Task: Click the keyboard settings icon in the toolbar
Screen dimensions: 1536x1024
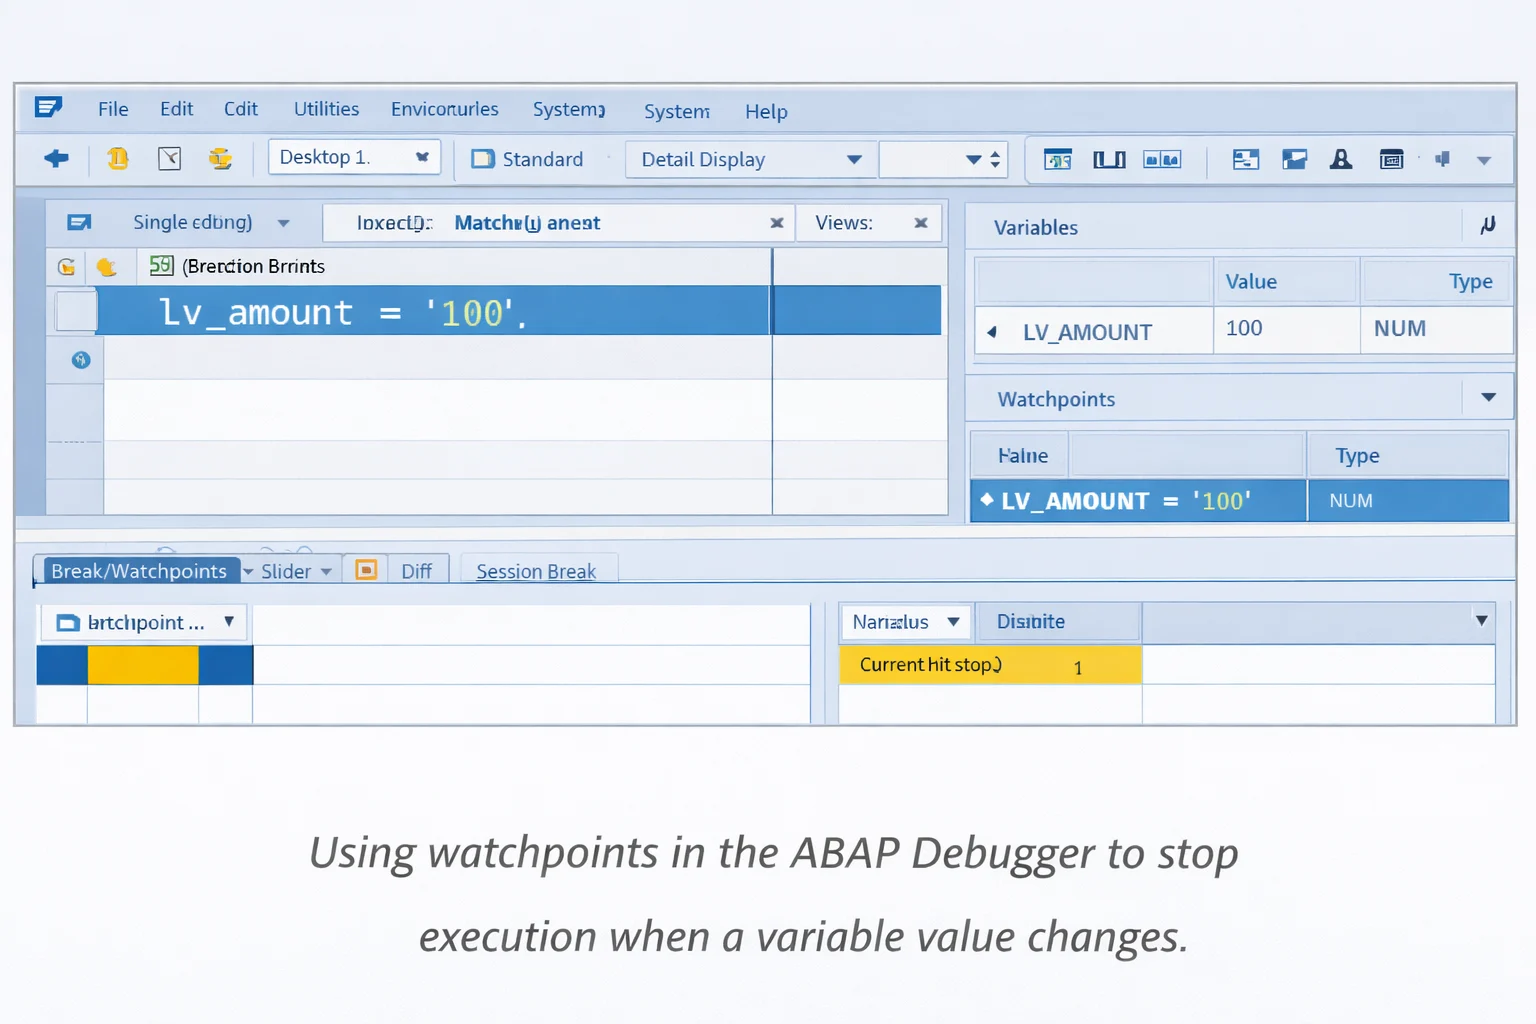Action: pyautogui.click(x=1391, y=159)
